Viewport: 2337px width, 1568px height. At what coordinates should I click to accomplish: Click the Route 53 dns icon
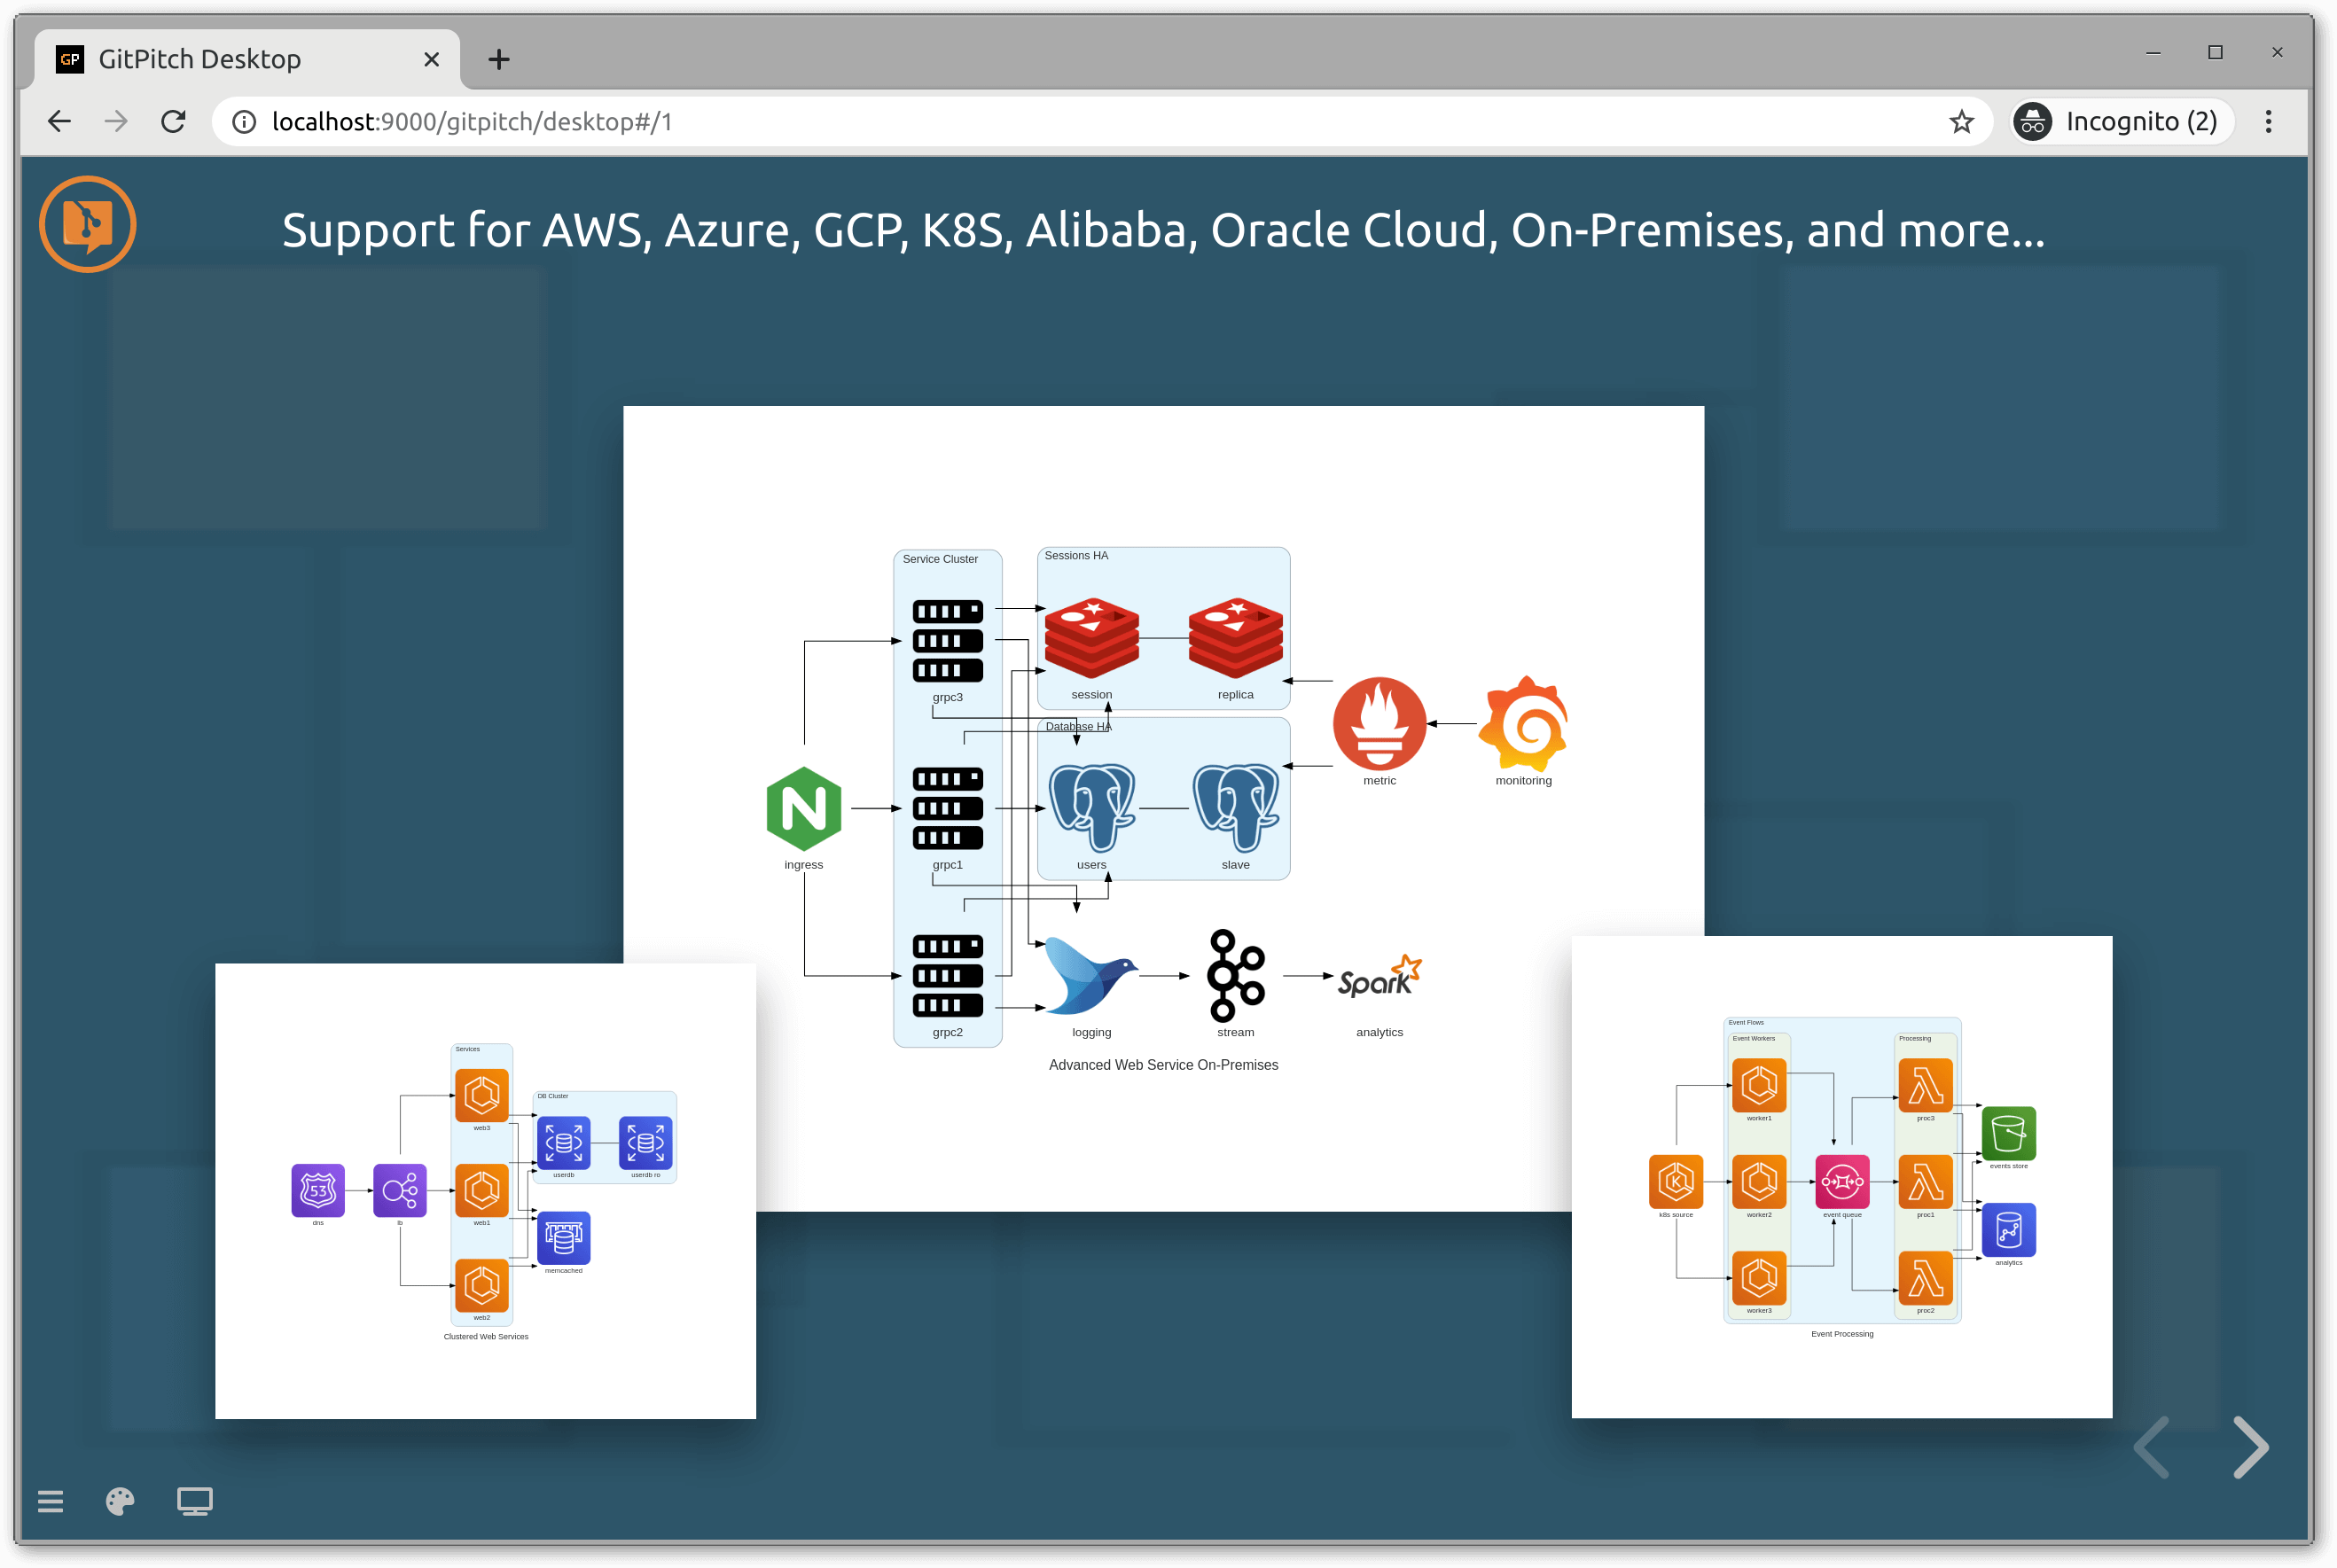point(318,1190)
